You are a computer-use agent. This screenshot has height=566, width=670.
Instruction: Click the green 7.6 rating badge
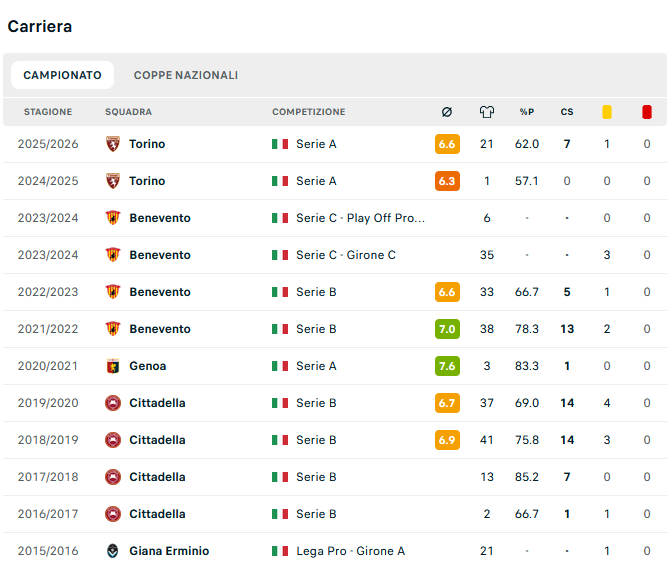[447, 366]
